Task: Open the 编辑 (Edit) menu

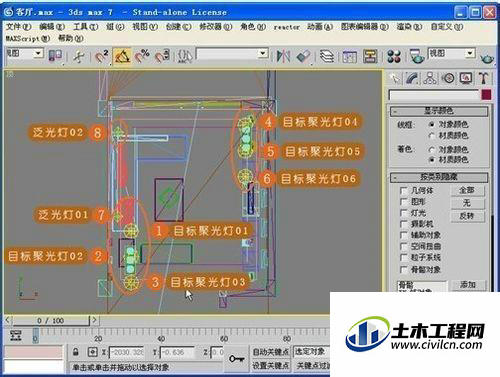Action: [52, 27]
